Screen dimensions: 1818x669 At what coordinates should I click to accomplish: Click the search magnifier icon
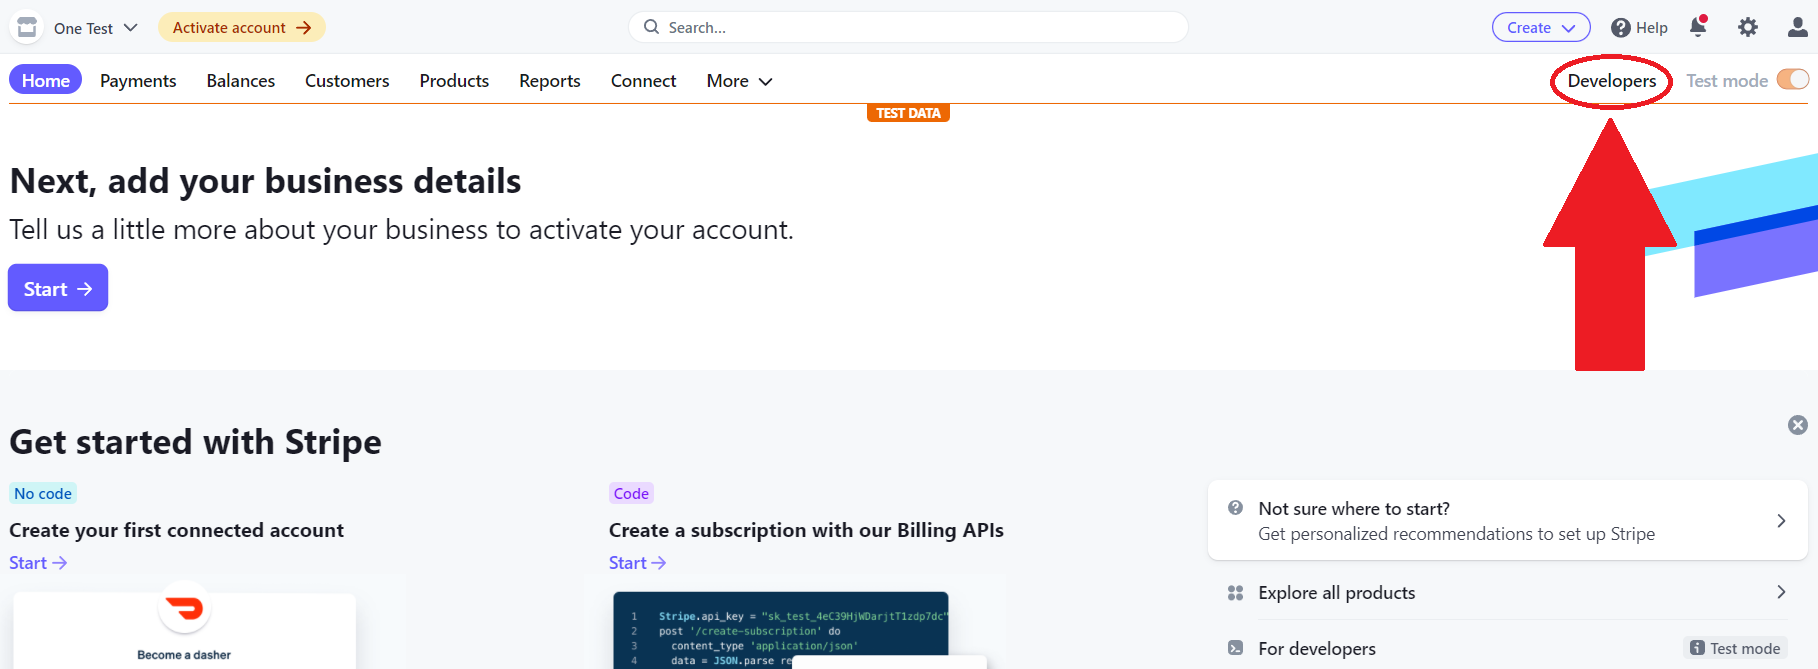[651, 27]
